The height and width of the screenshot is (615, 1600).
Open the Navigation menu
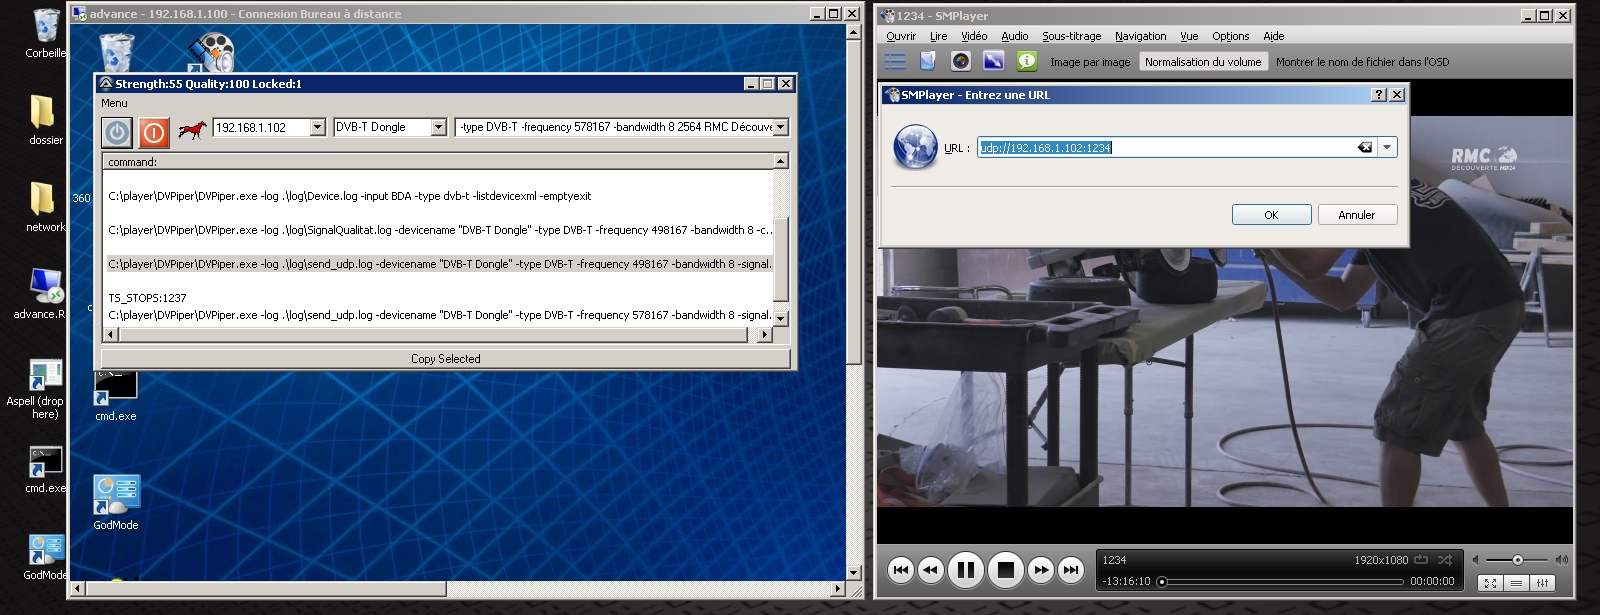[1140, 36]
